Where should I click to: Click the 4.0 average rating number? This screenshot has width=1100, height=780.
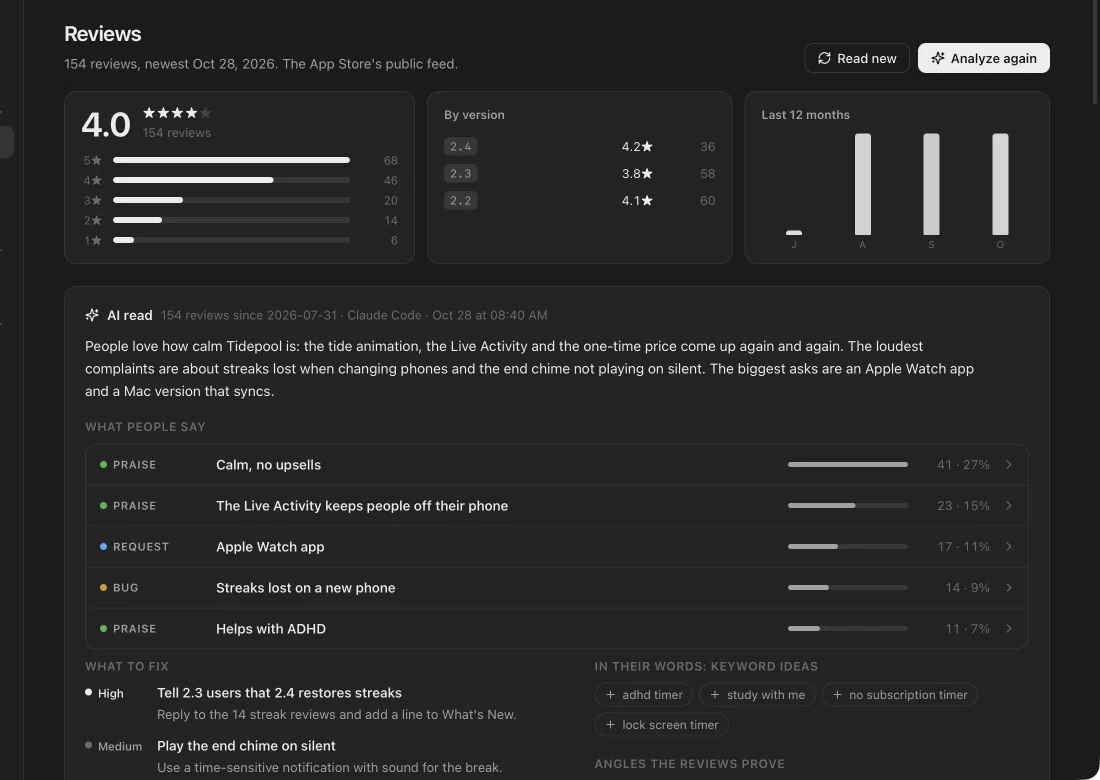pos(106,125)
